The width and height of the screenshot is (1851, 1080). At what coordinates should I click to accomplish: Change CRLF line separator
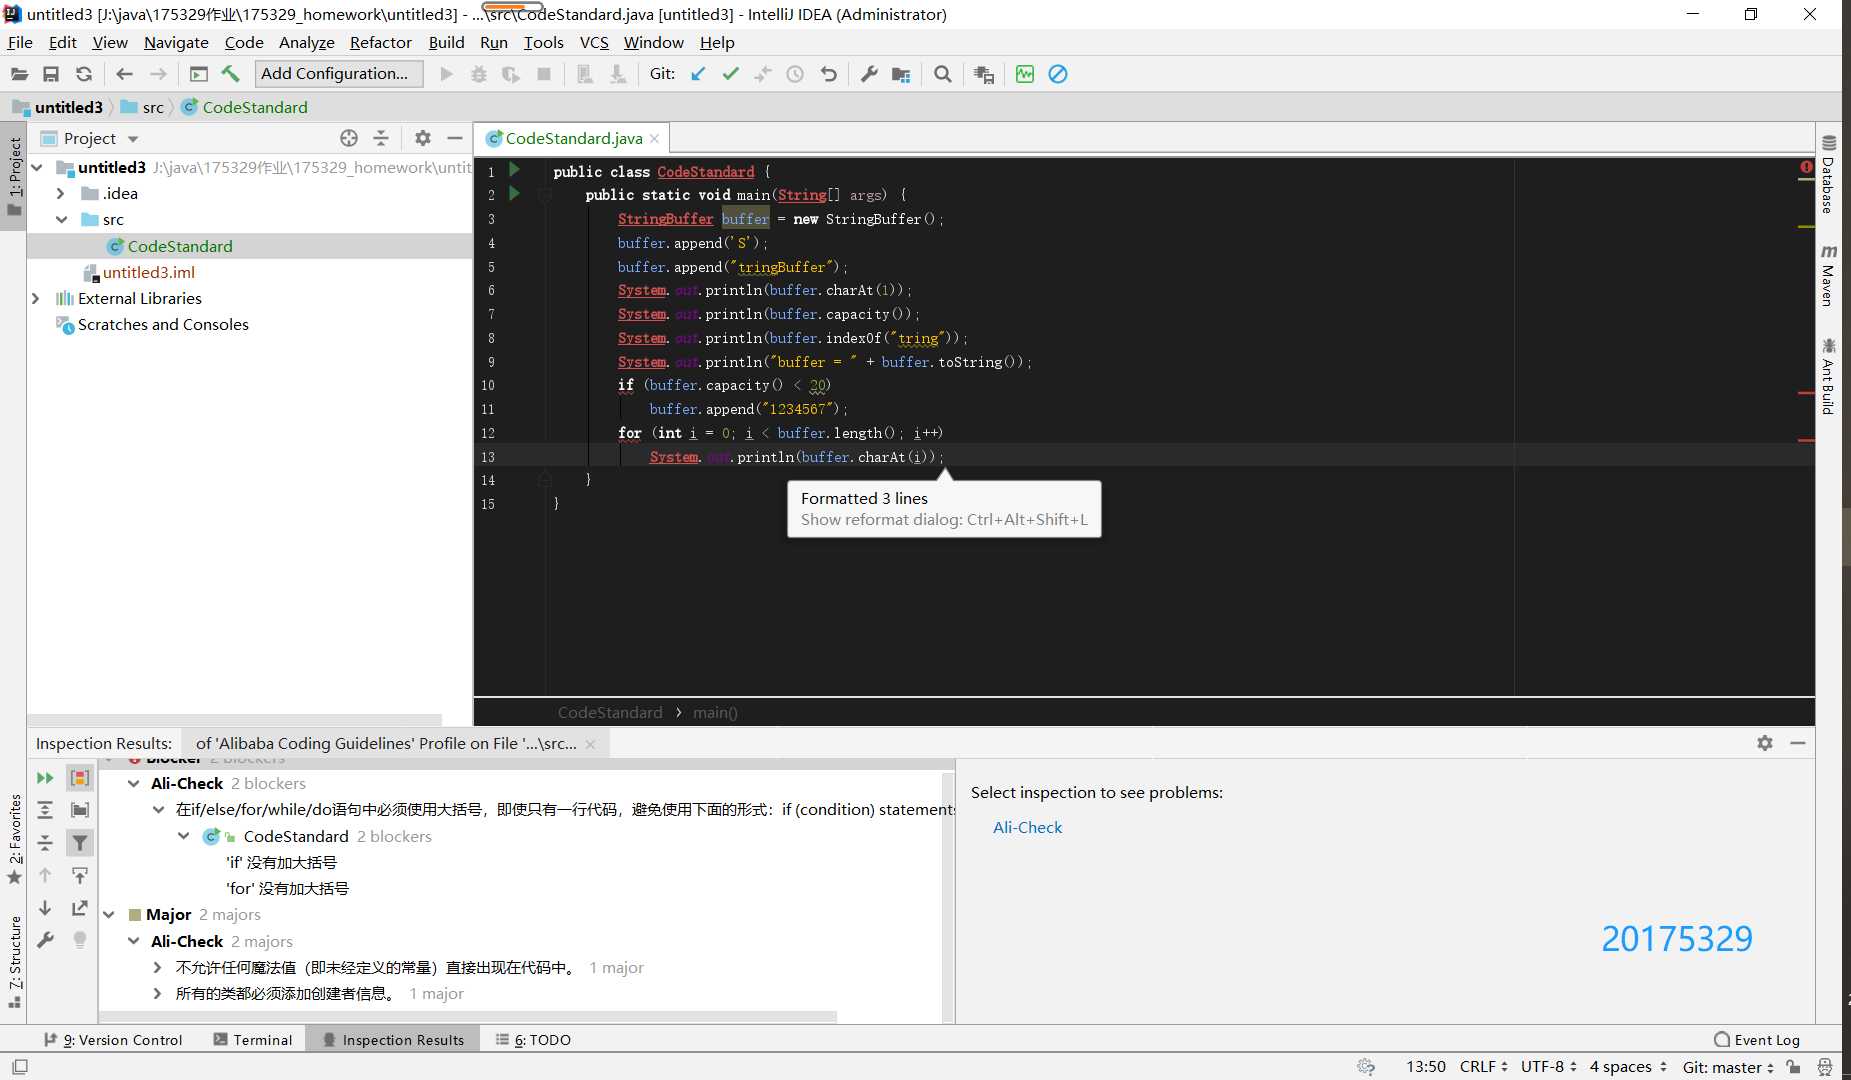pos(1483,1067)
